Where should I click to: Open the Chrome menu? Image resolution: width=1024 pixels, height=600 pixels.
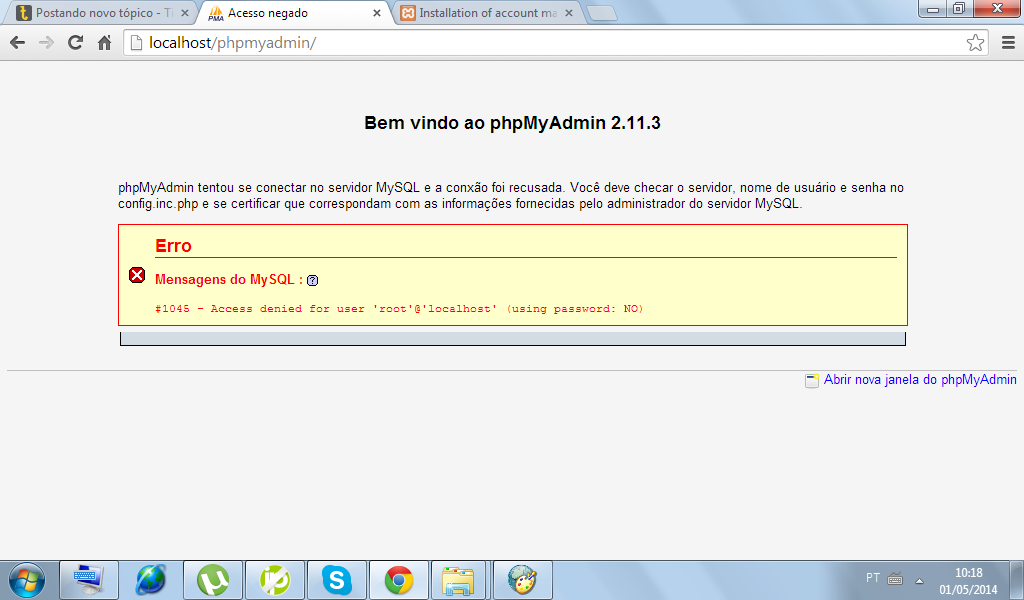click(1008, 43)
